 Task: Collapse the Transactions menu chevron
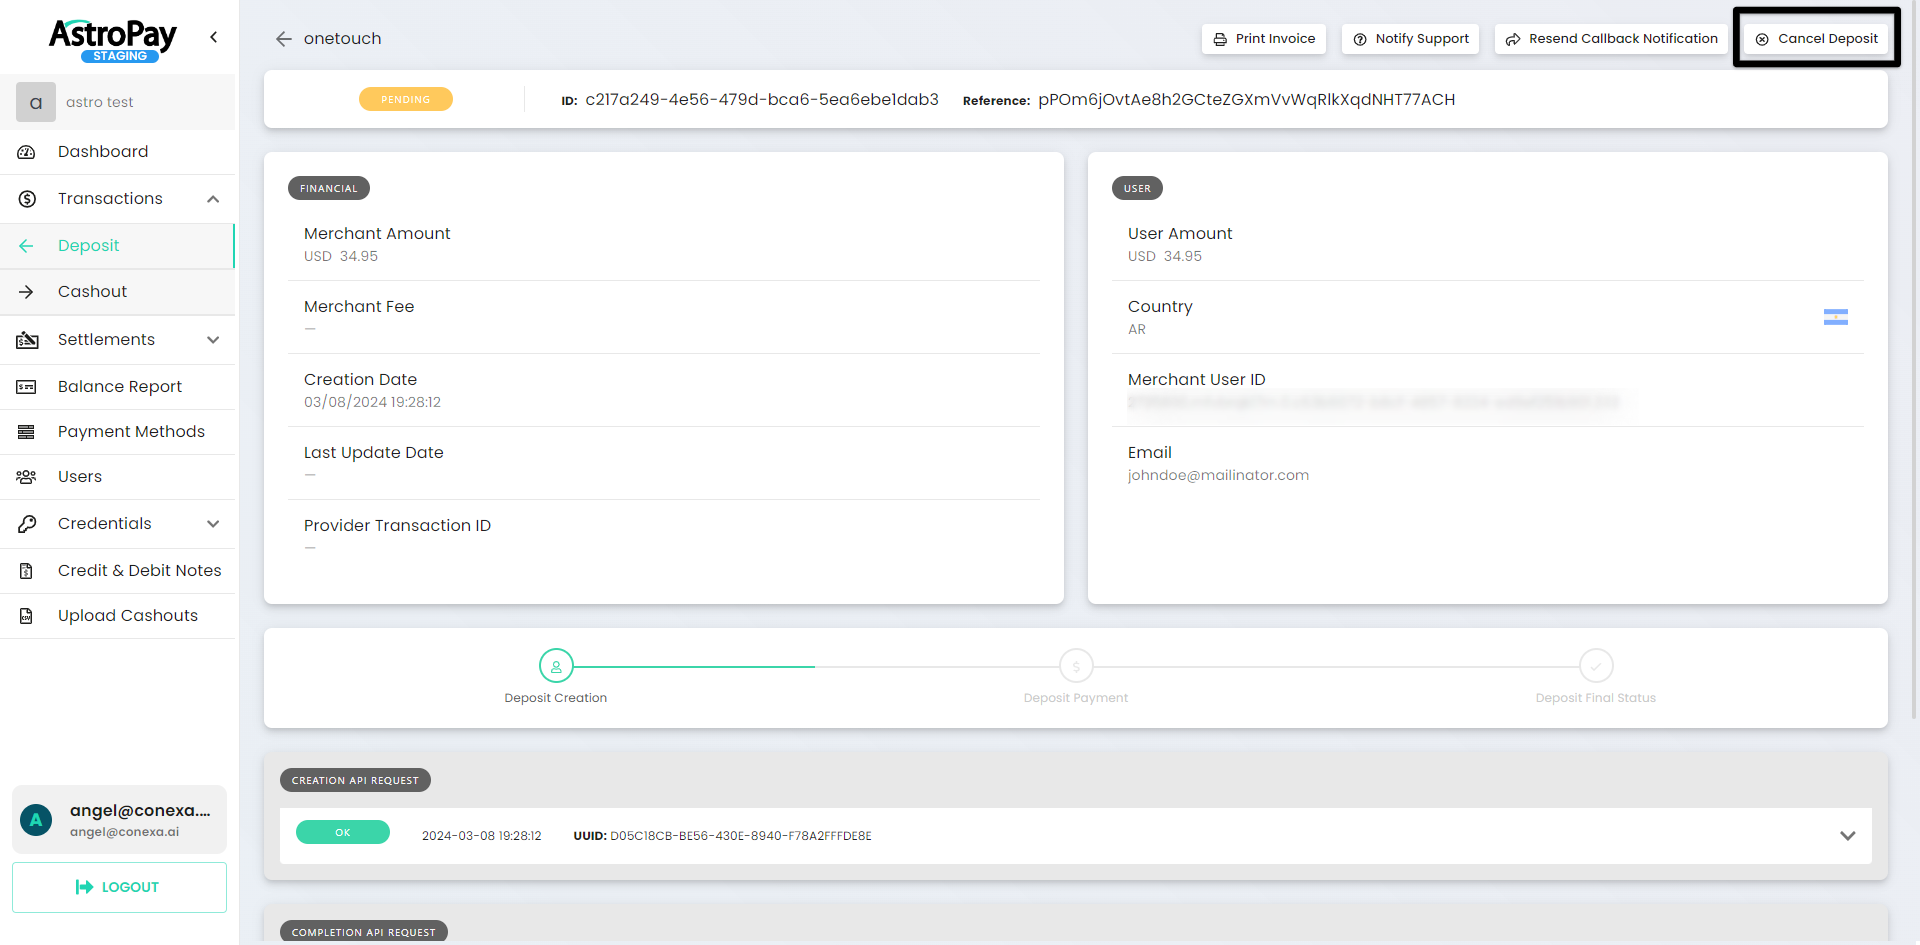(213, 199)
